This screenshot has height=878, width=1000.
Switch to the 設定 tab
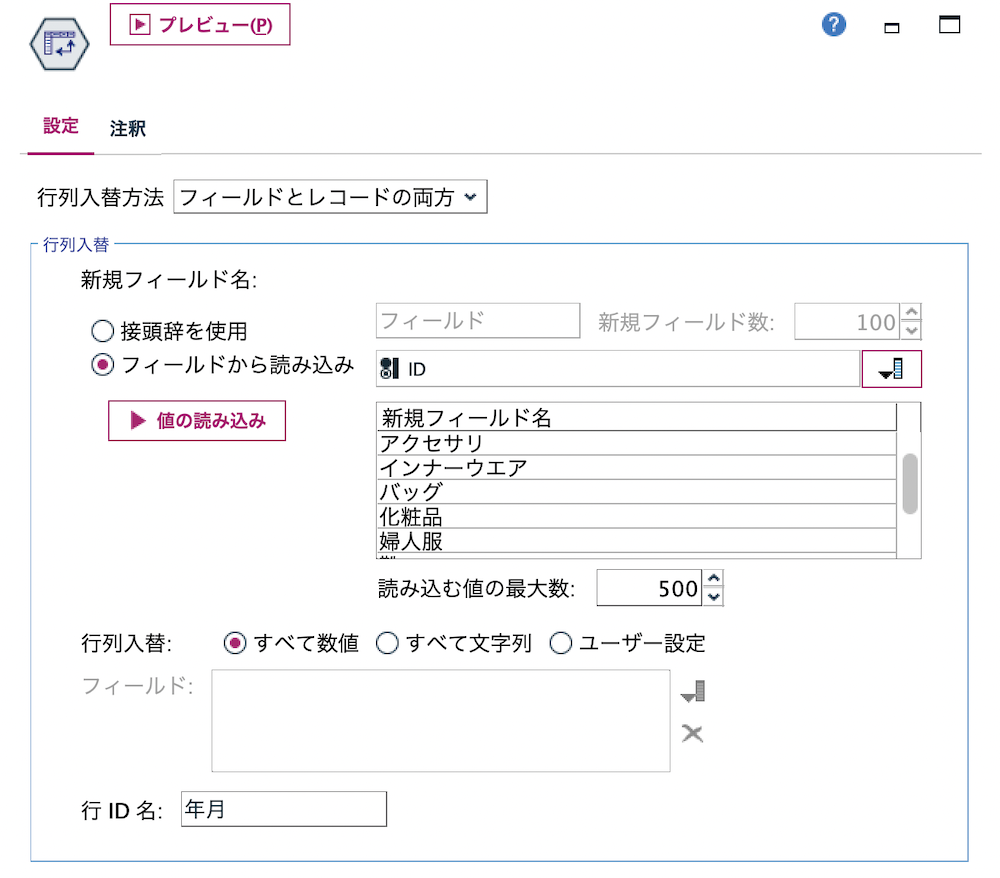(x=60, y=128)
